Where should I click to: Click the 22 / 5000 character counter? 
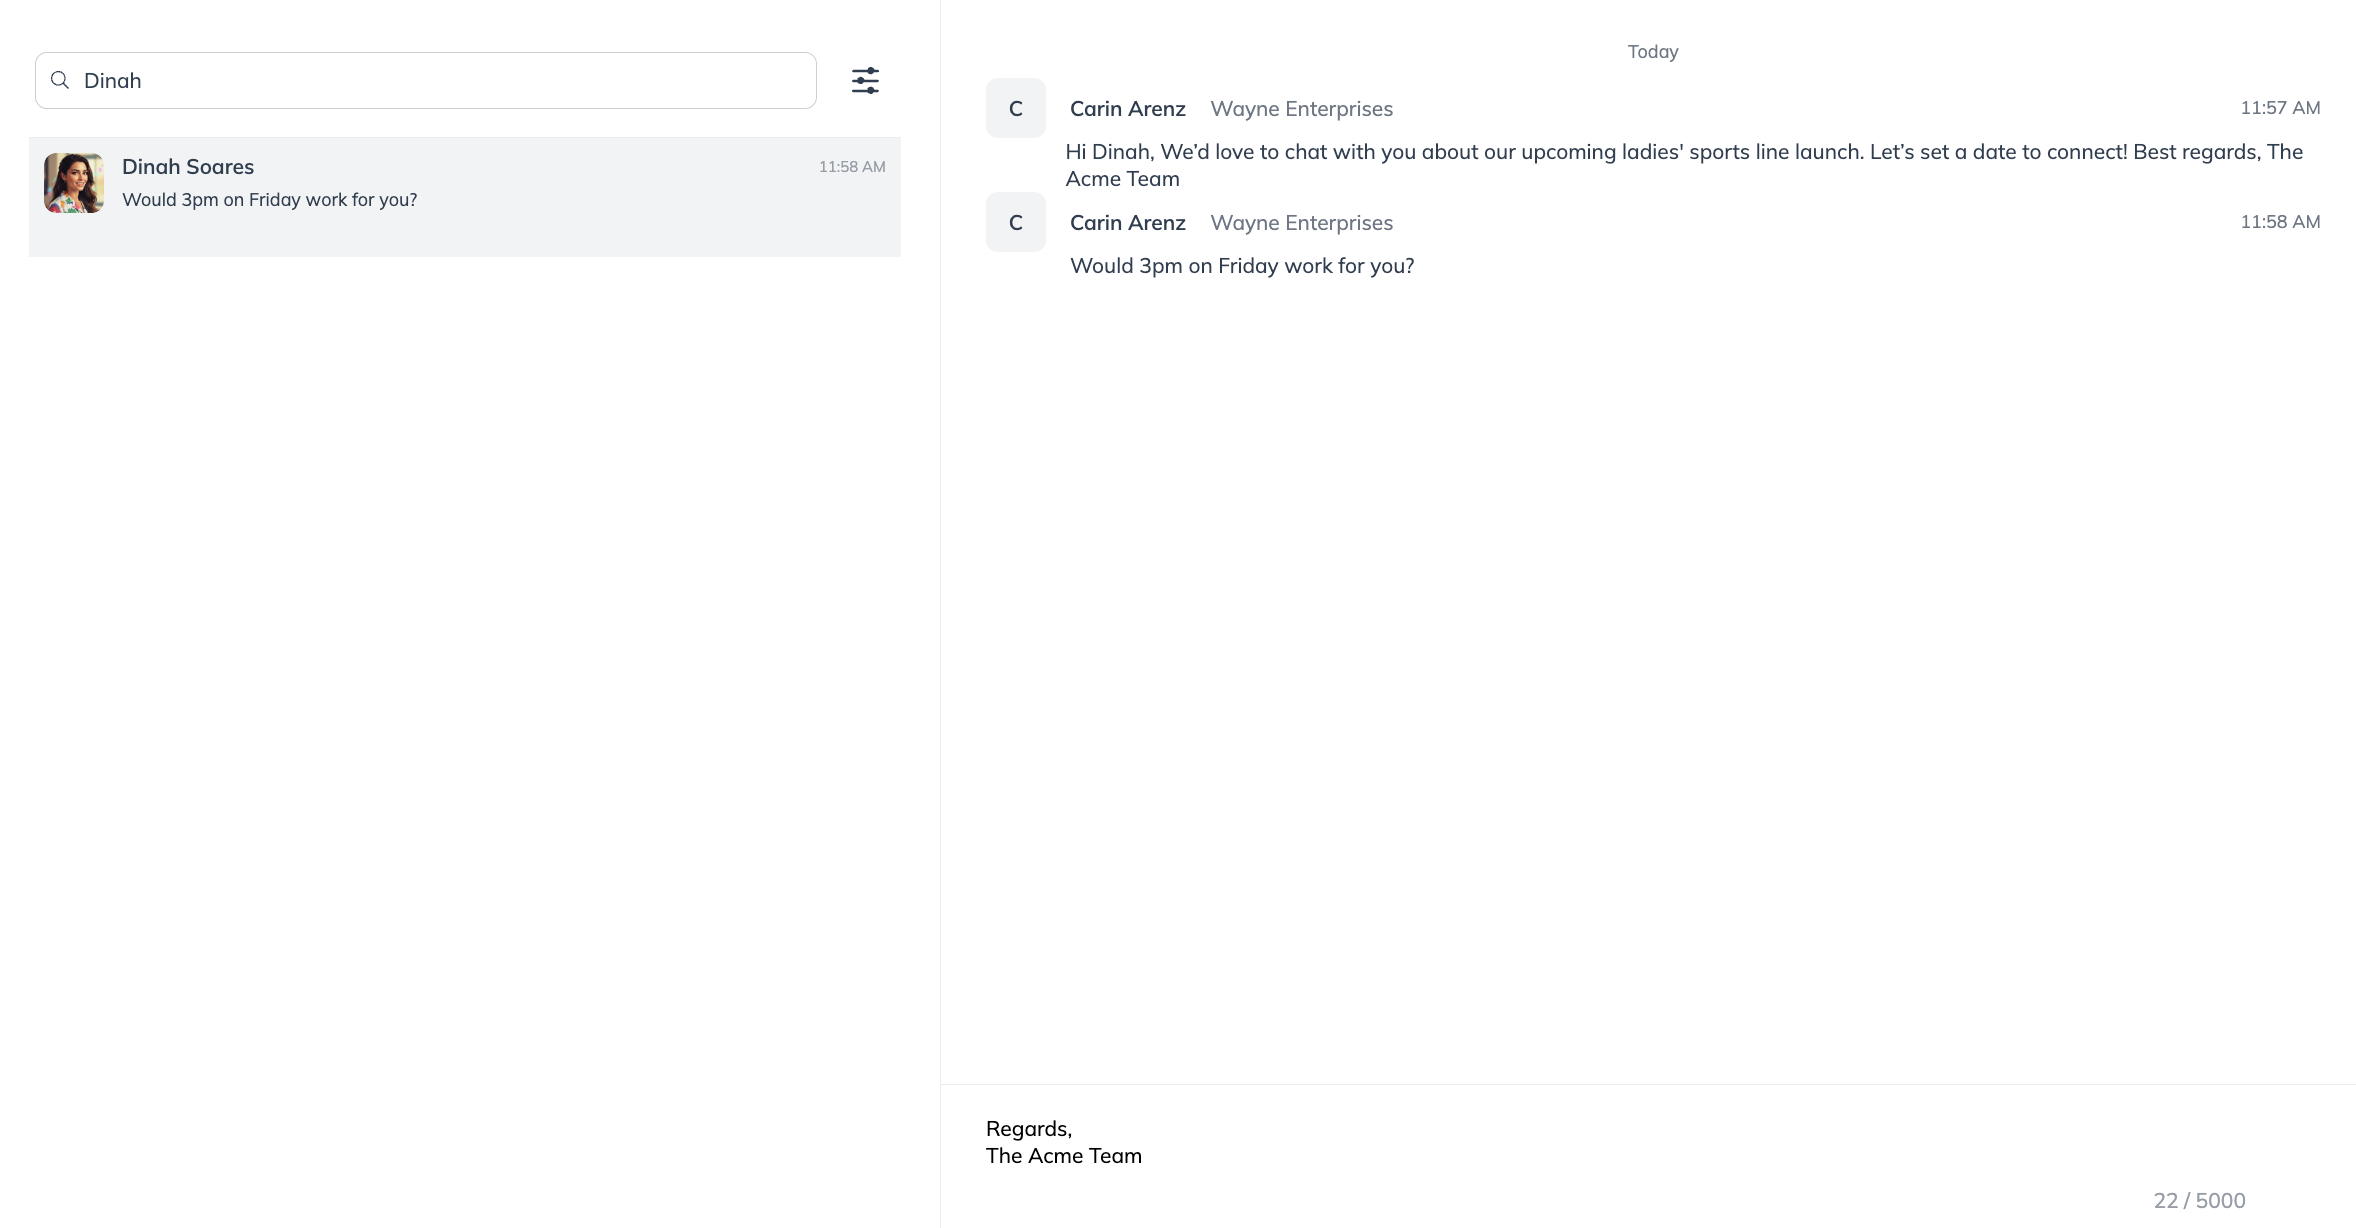click(2198, 1201)
